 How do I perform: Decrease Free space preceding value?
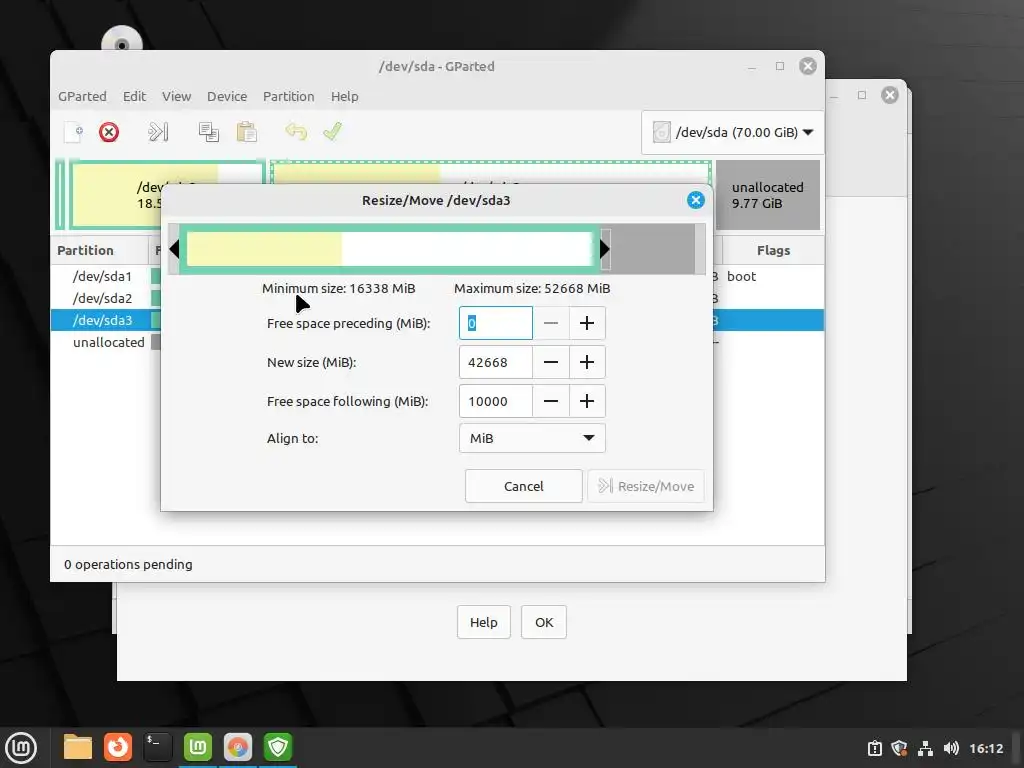coord(551,323)
